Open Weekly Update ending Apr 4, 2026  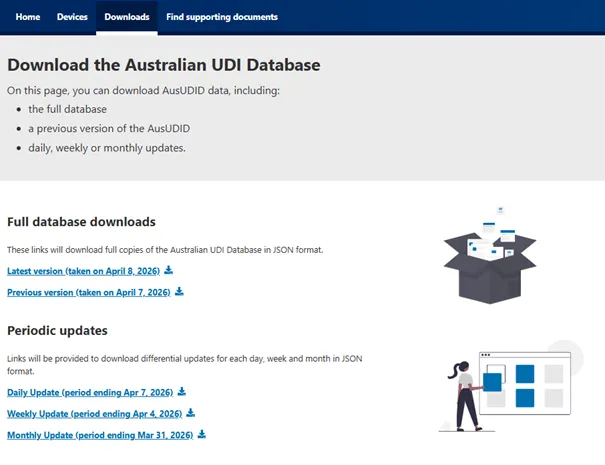(x=95, y=414)
